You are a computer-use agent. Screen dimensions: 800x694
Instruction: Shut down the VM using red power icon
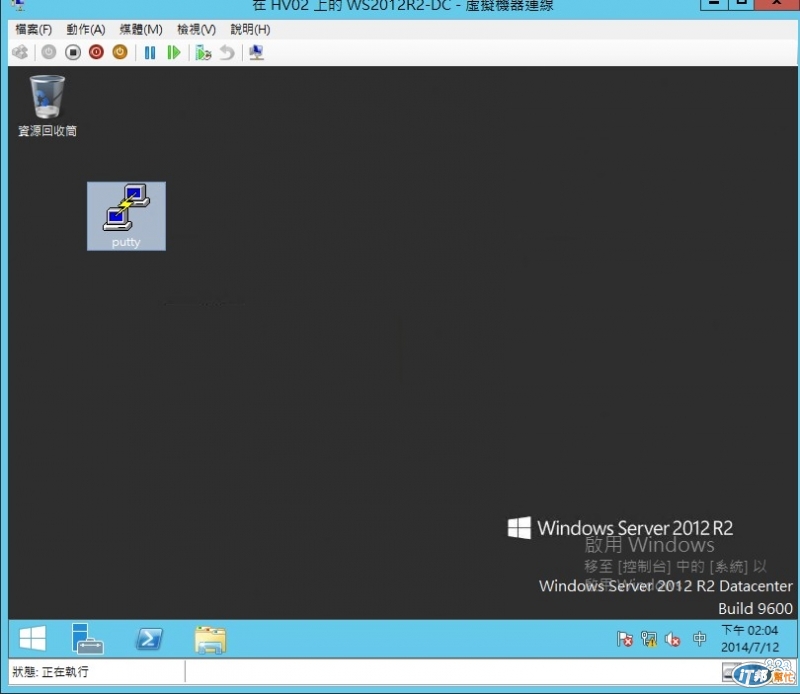[x=96, y=52]
